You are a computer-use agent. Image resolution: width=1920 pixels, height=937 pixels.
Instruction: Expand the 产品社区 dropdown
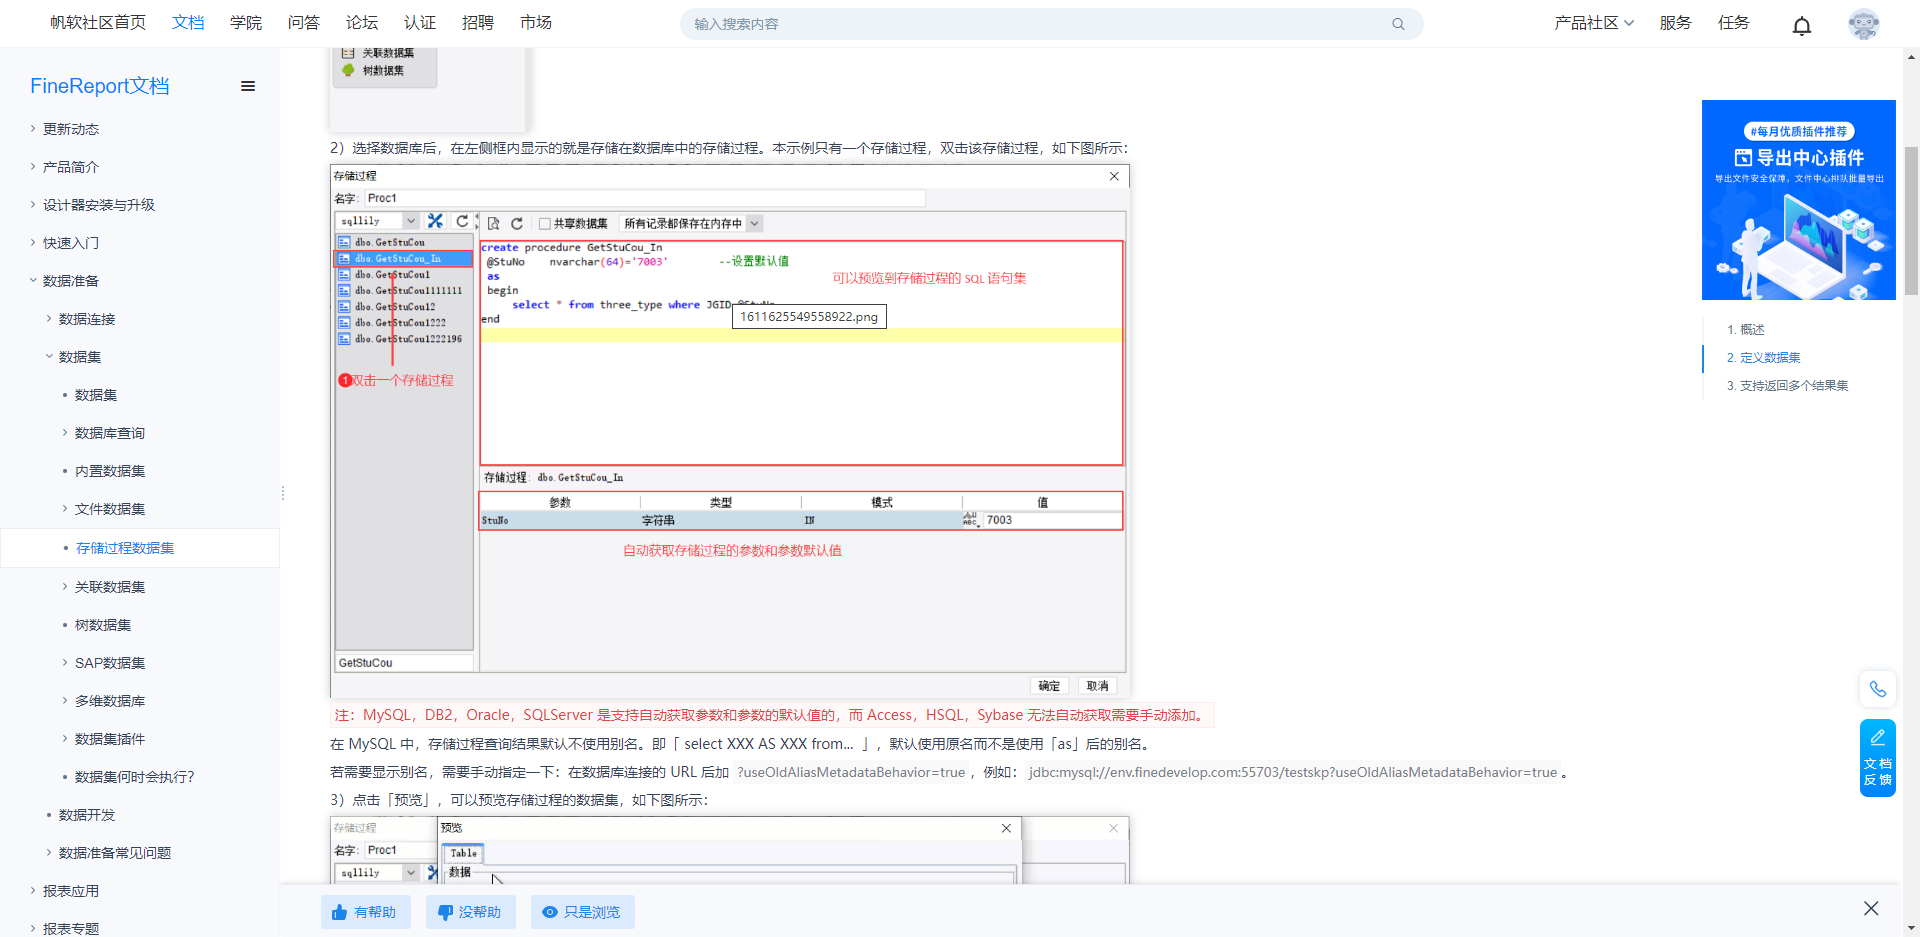point(1594,23)
